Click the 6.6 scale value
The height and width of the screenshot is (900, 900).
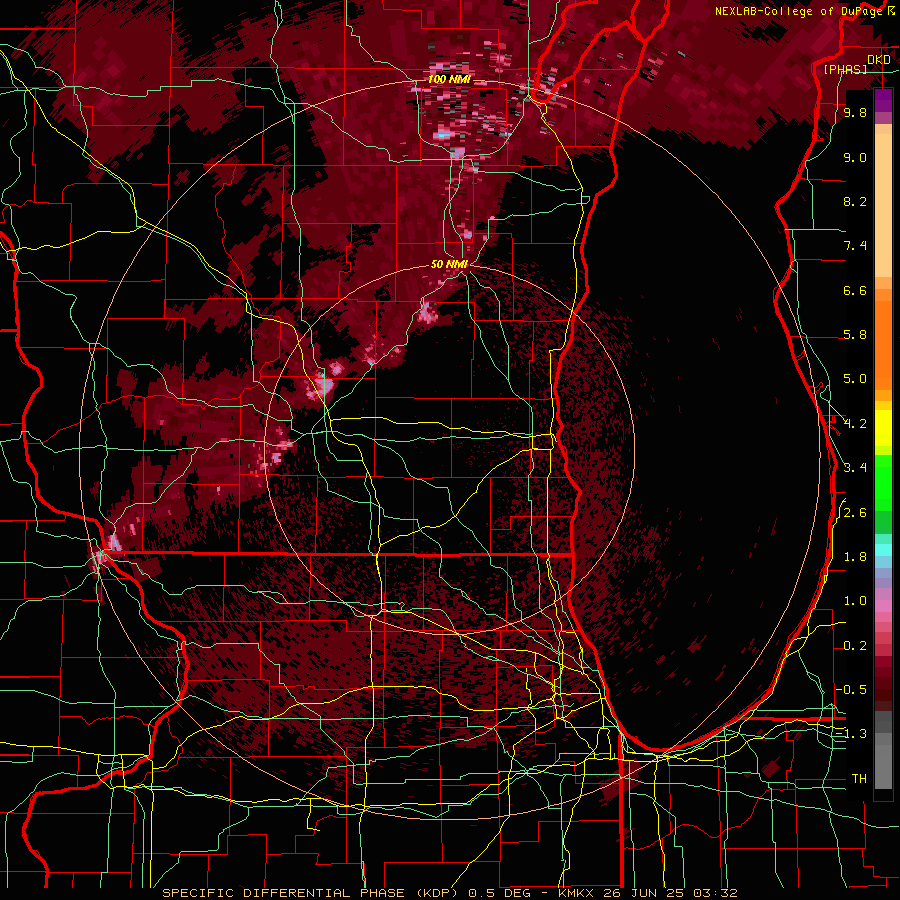(855, 290)
